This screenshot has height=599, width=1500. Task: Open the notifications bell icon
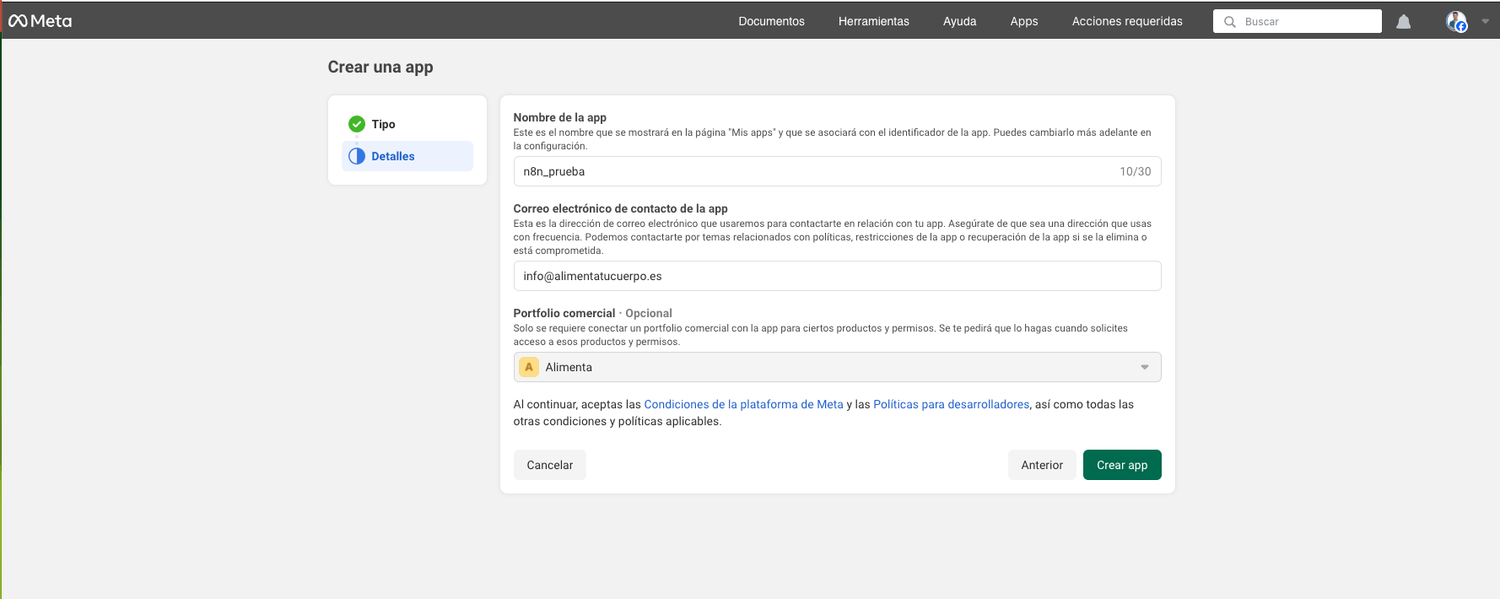(x=1403, y=22)
